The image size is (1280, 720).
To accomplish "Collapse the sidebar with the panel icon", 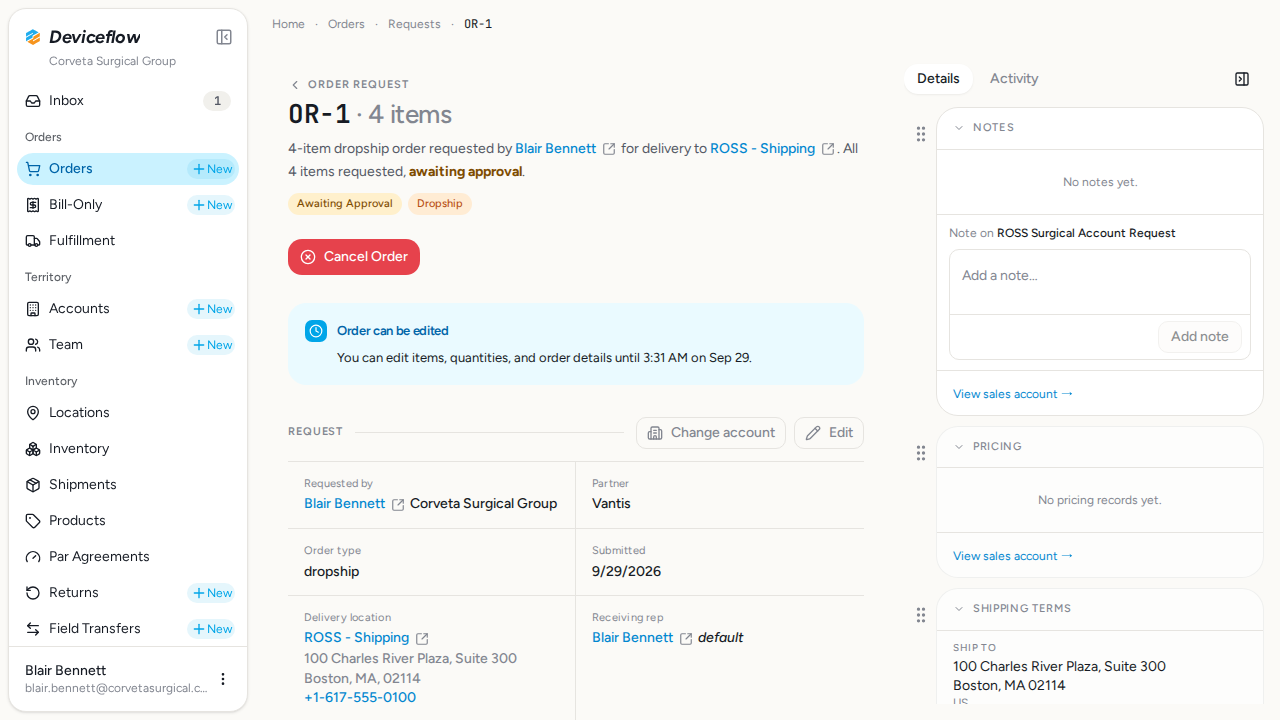I will (x=224, y=37).
